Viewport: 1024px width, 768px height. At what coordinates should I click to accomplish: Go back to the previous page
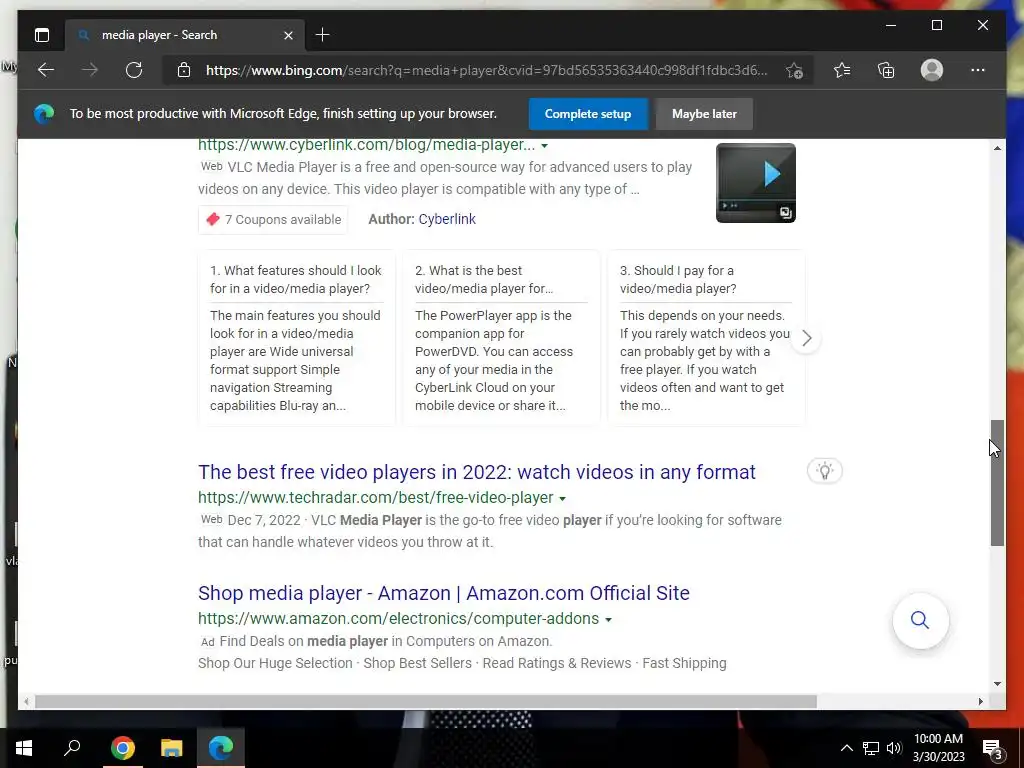[46, 70]
